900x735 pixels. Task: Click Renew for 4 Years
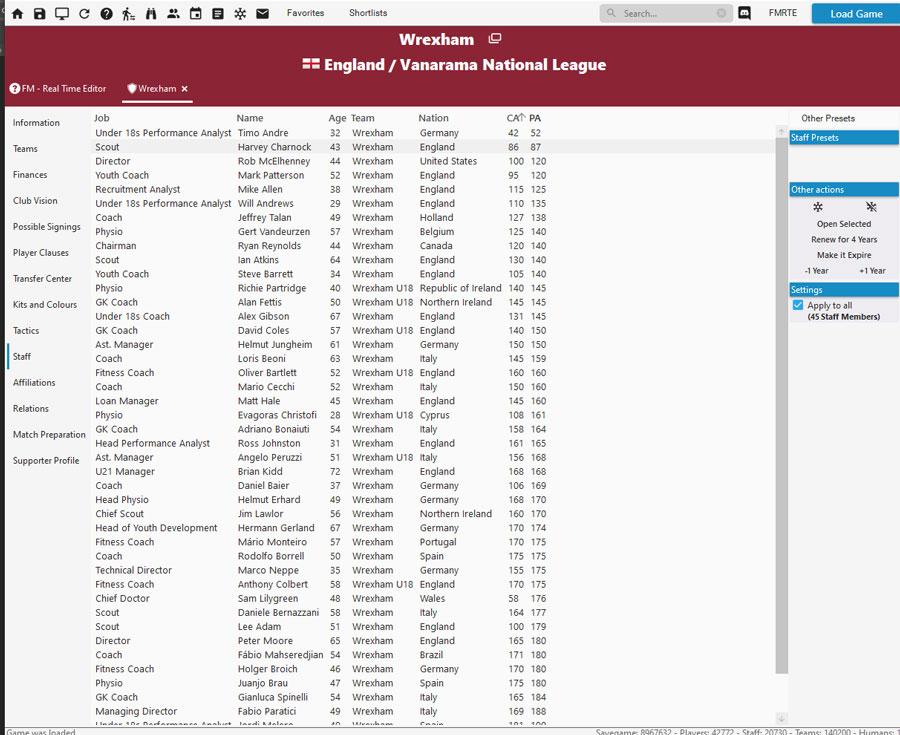[x=844, y=239]
